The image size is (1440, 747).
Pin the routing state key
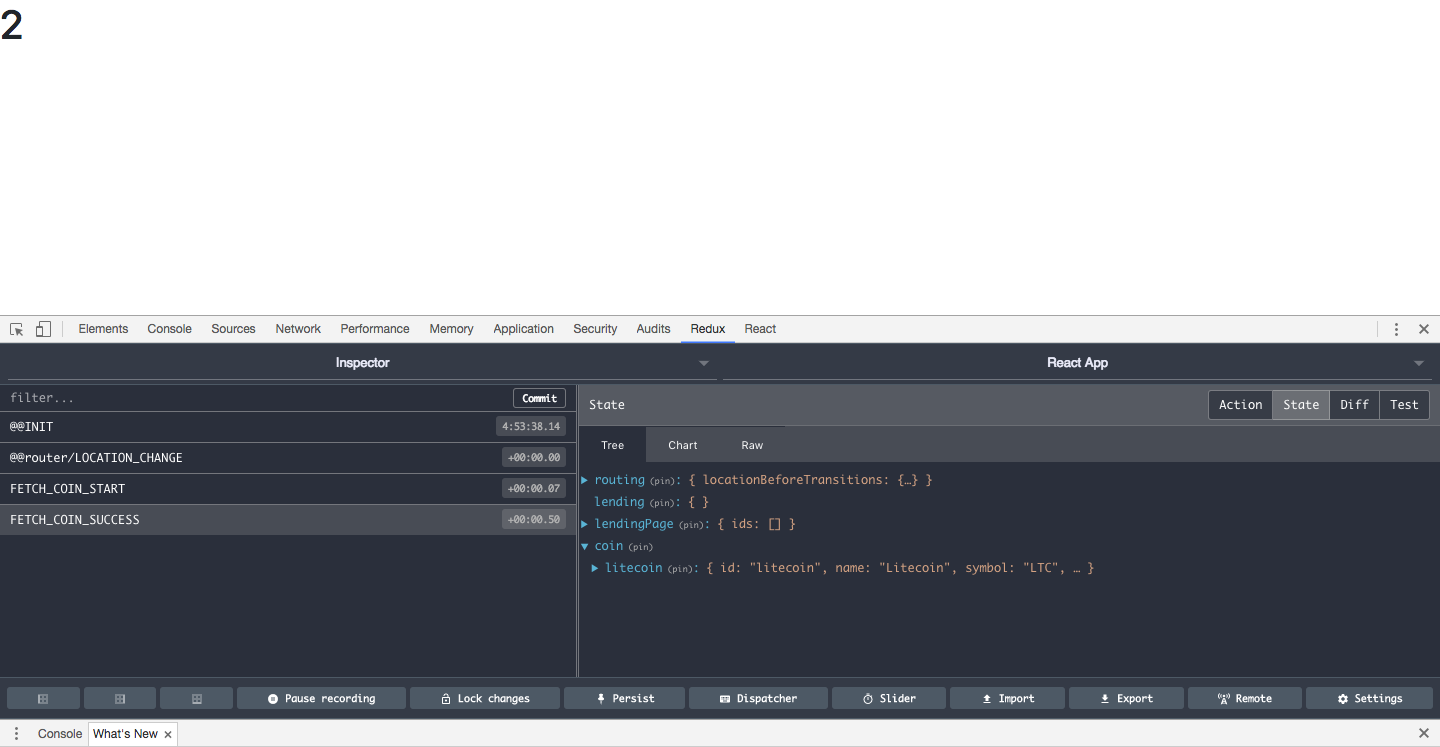[663, 481]
